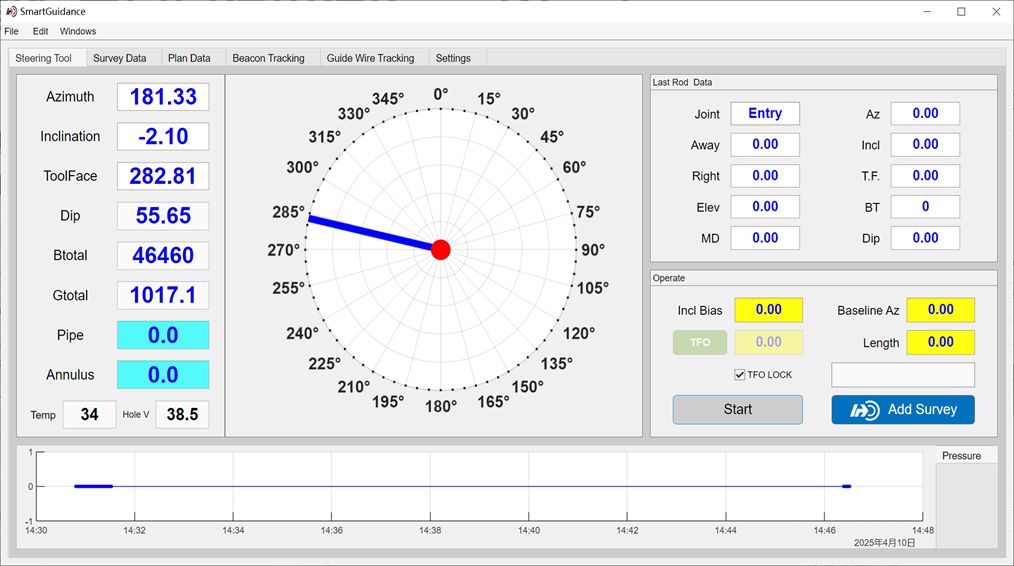Click the Start button

(x=737, y=409)
